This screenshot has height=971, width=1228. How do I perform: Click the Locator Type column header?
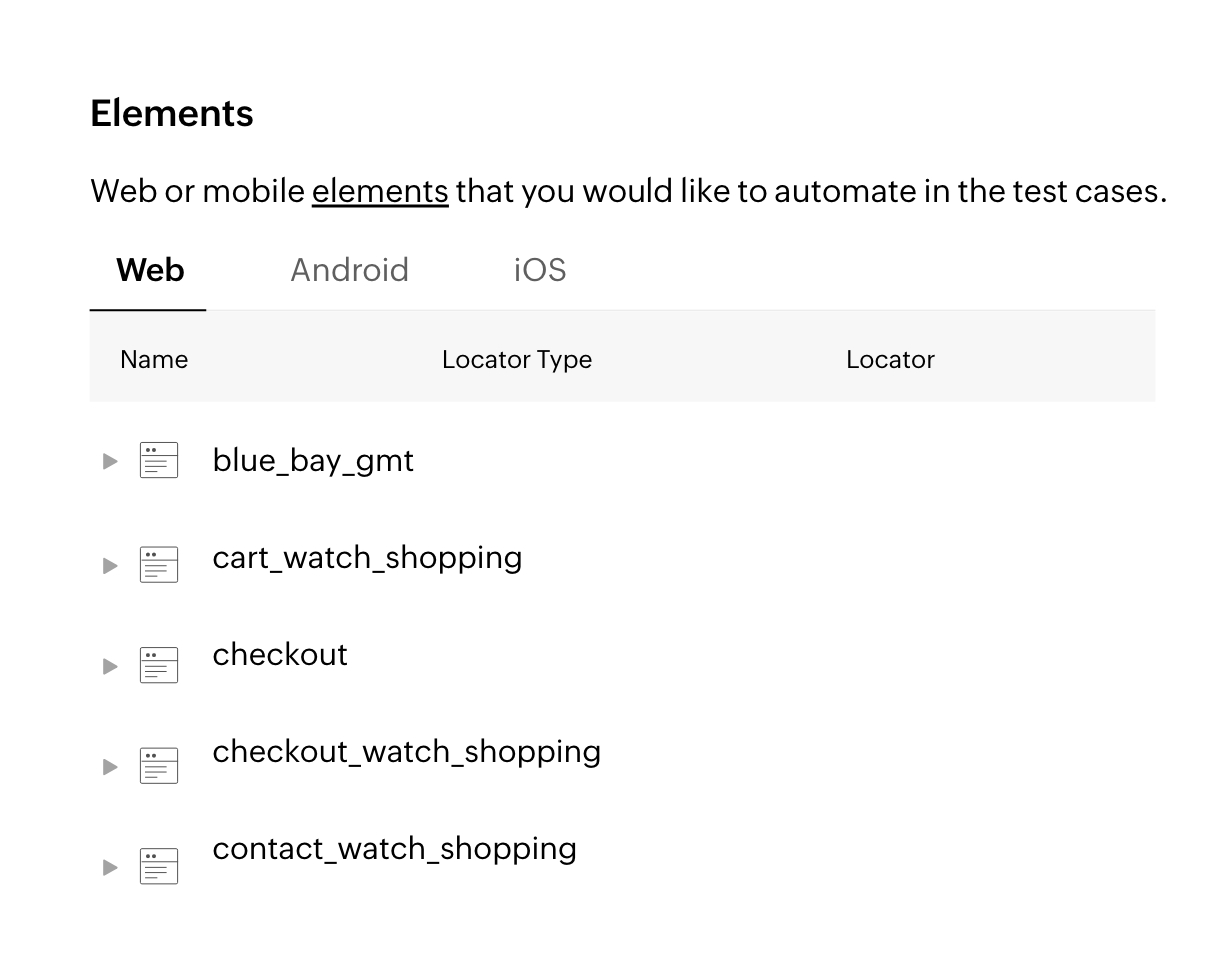(517, 359)
